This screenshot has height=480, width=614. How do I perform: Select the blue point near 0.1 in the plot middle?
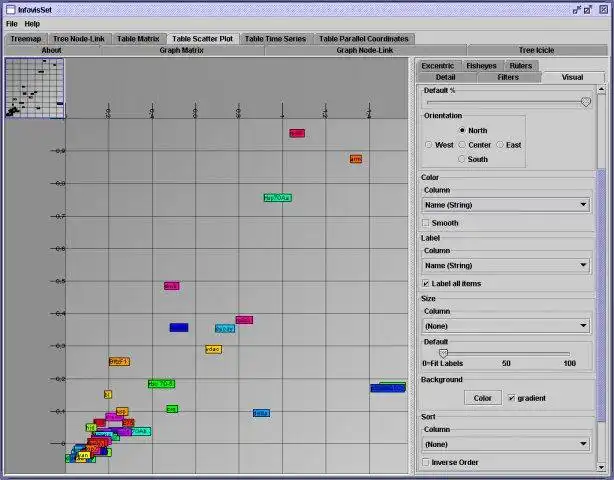pos(261,413)
